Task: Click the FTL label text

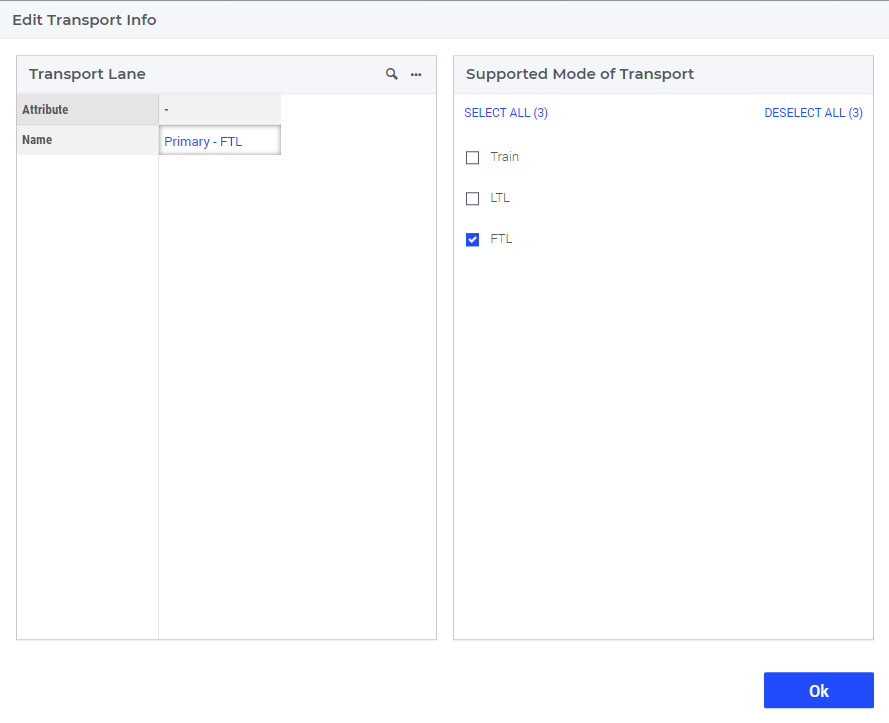Action: click(501, 239)
